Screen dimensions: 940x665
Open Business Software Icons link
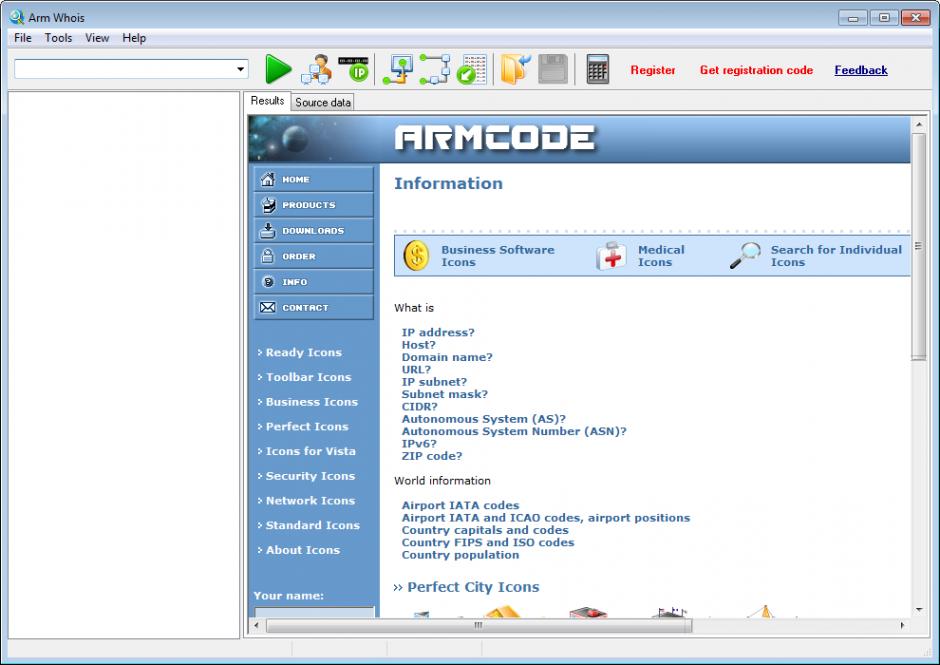(498, 256)
